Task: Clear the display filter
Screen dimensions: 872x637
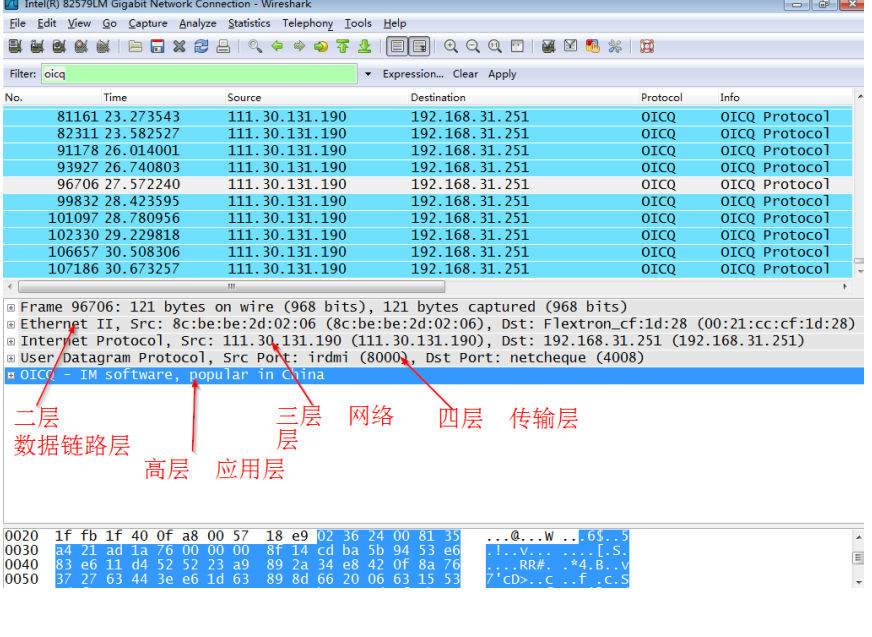Action: coord(465,74)
